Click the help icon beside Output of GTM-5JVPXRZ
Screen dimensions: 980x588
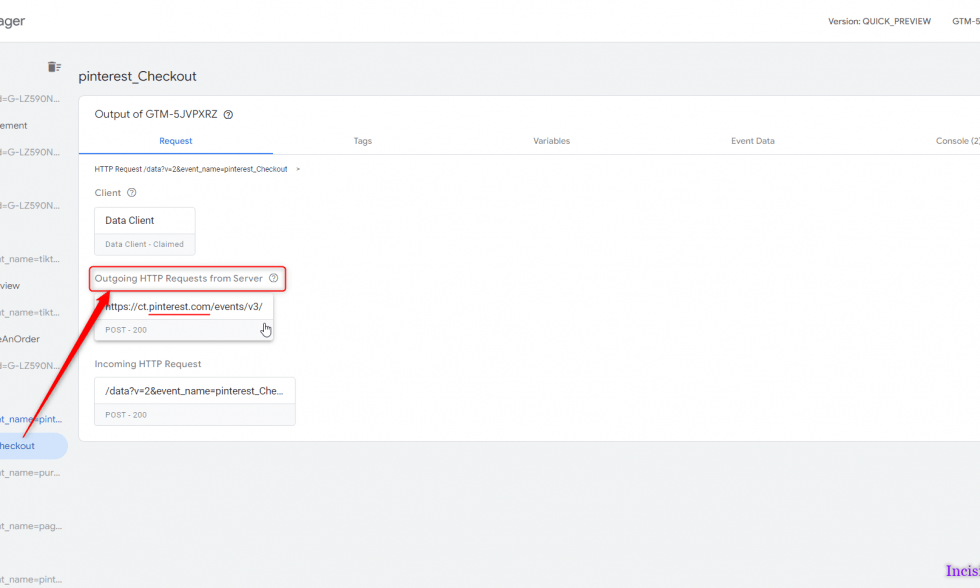tap(228, 114)
